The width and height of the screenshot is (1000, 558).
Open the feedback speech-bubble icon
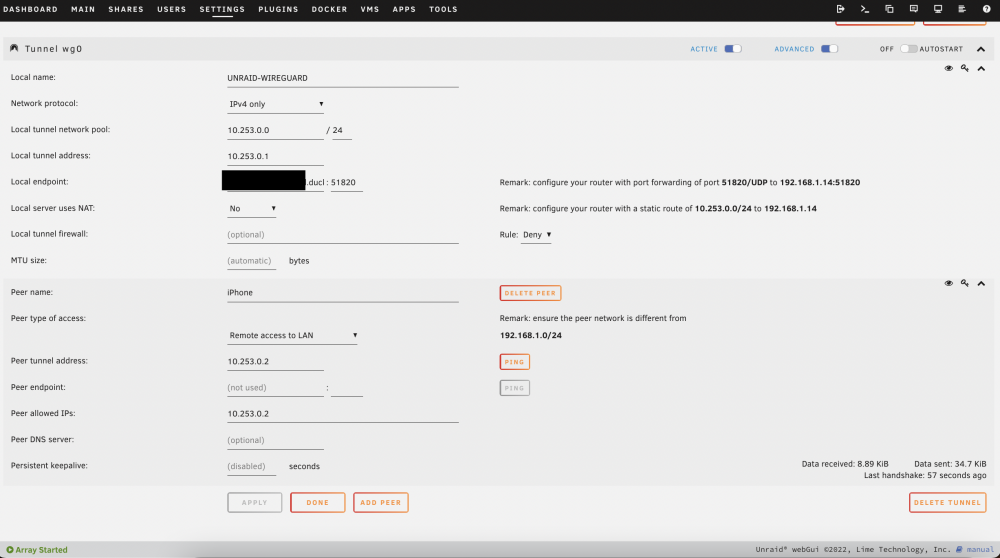913,9
